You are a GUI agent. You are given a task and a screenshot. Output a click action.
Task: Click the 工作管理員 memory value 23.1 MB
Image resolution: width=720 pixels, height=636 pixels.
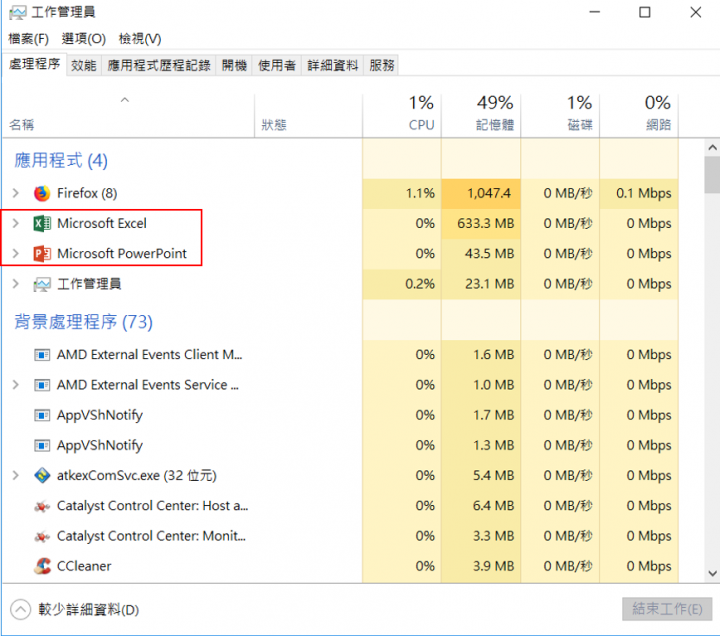pyautogui.click(x=489, y=284)
